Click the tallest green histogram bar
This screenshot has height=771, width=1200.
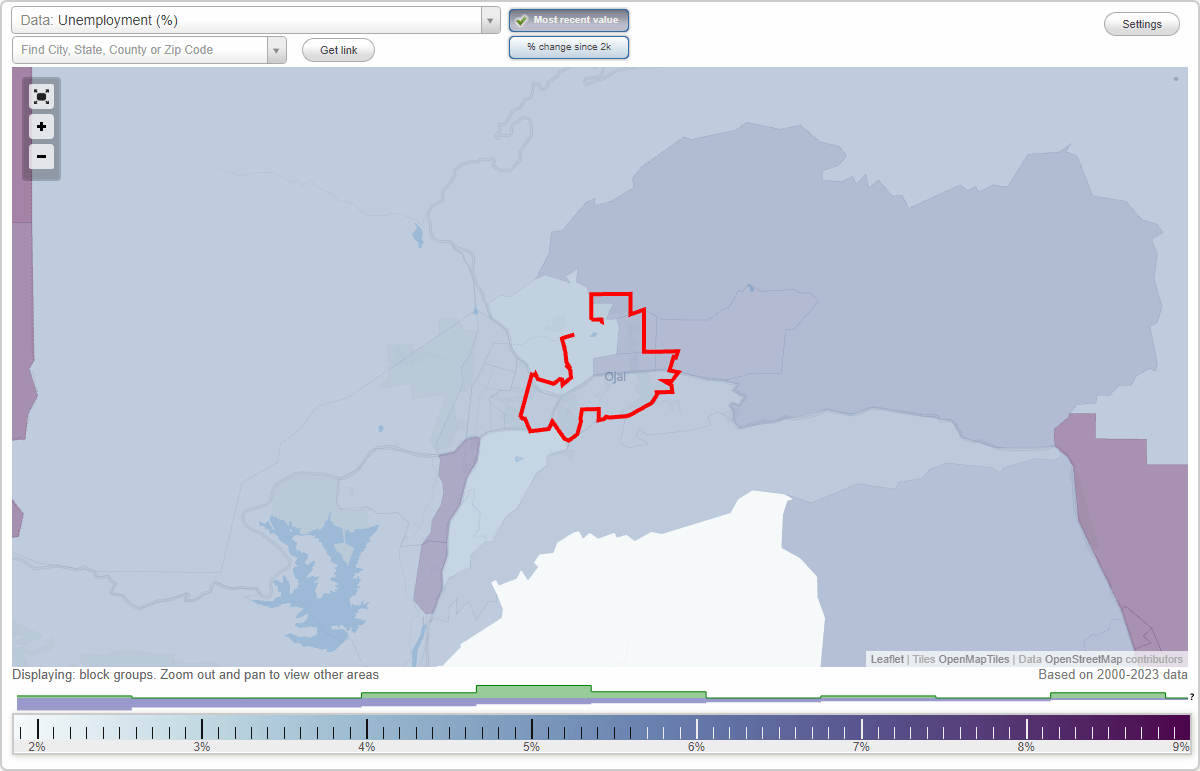coord(534,691)
